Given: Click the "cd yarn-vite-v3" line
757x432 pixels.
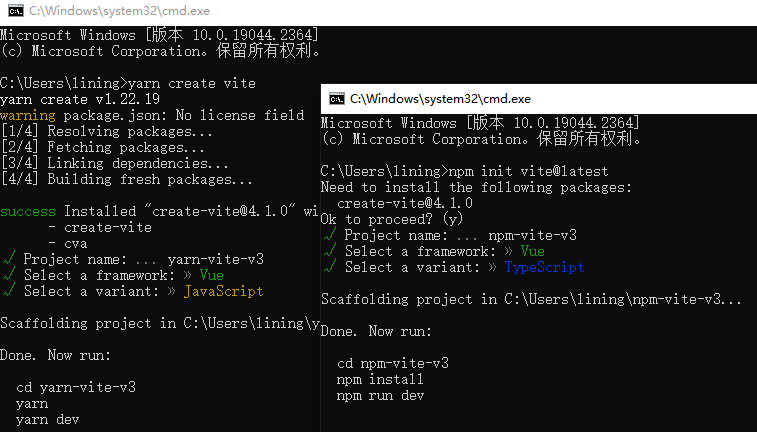Looking at the screenshot, I should click(76, 387).
